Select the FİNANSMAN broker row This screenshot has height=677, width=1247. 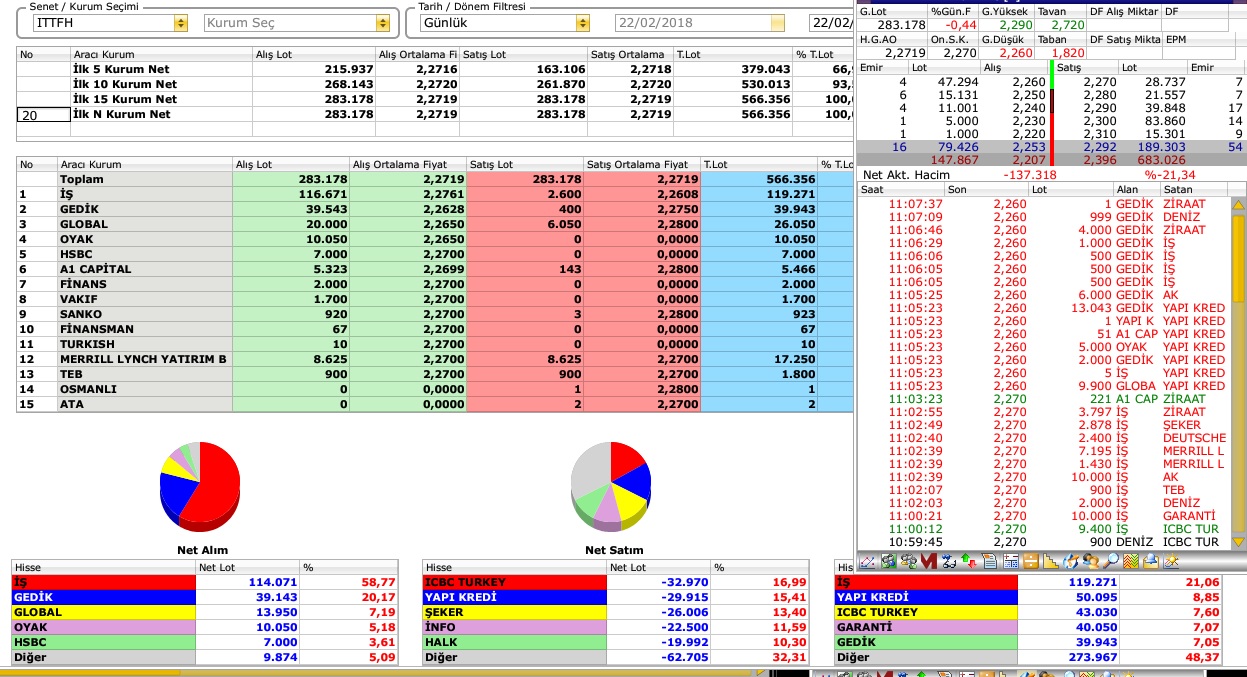click(435, 329)
